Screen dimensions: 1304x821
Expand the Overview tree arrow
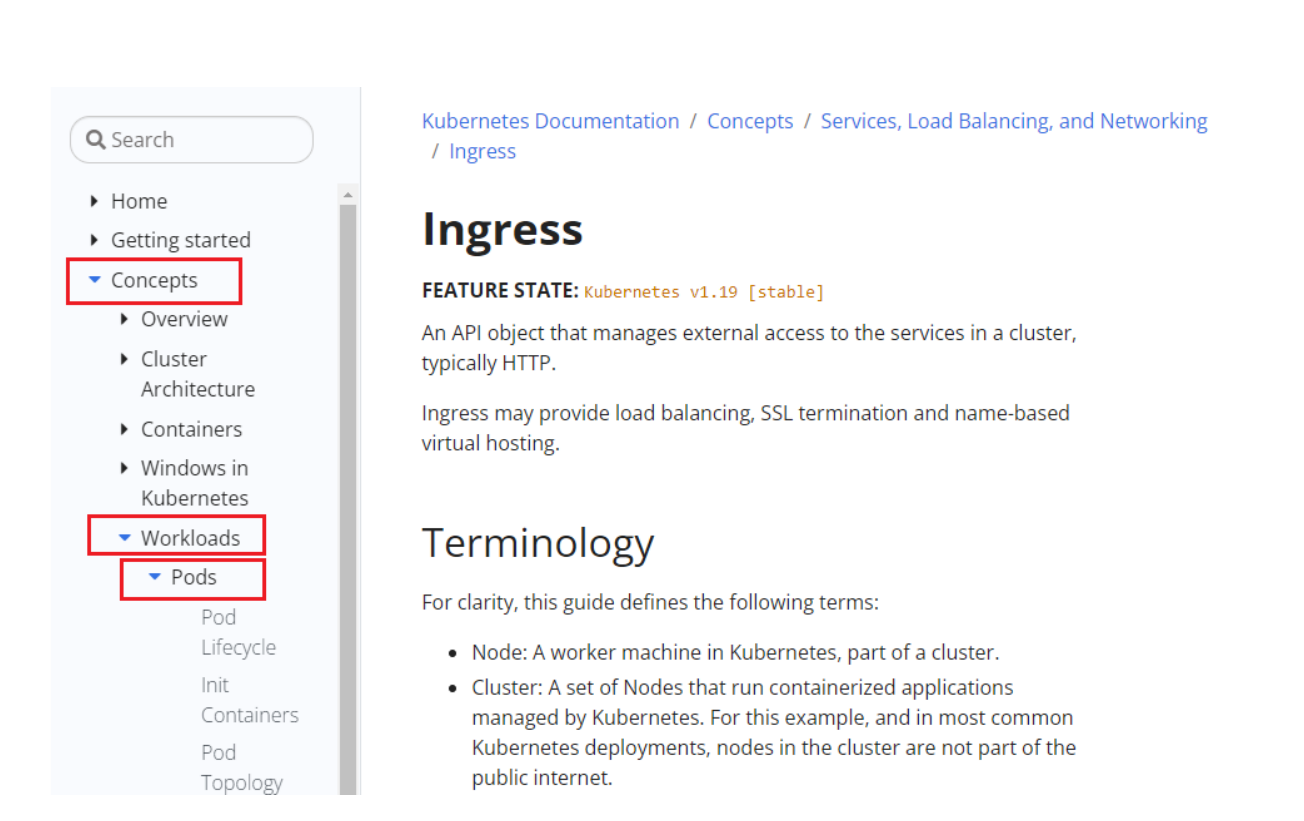pos(124,319)
